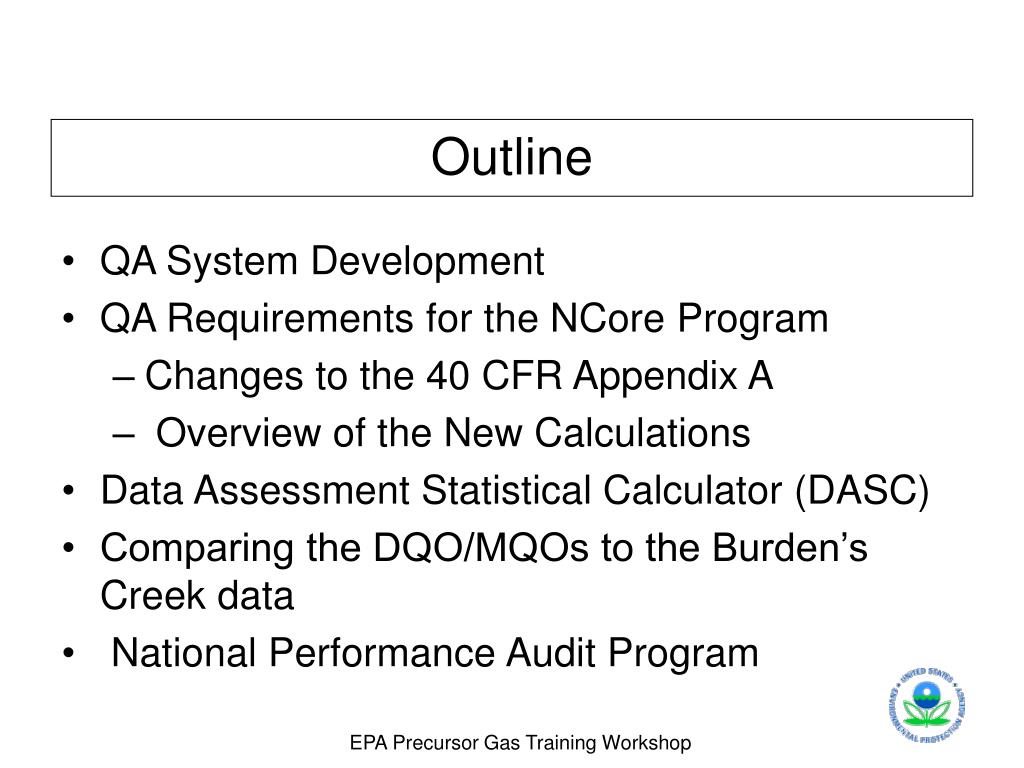Select QA Requirements for the NCore Program

pos(464,320)
